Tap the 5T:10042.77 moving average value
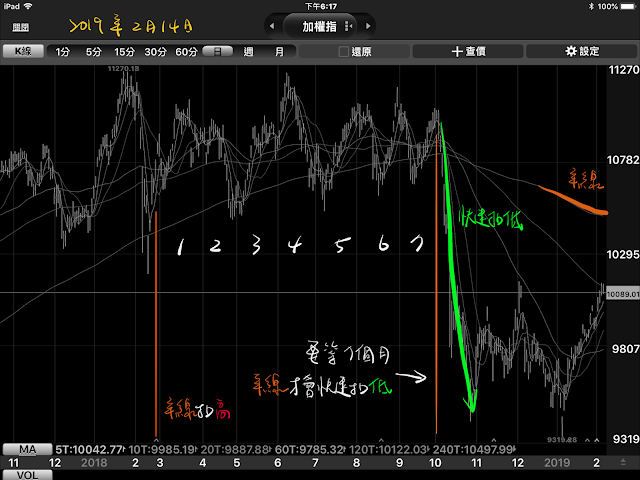 (x=89, y=450)
